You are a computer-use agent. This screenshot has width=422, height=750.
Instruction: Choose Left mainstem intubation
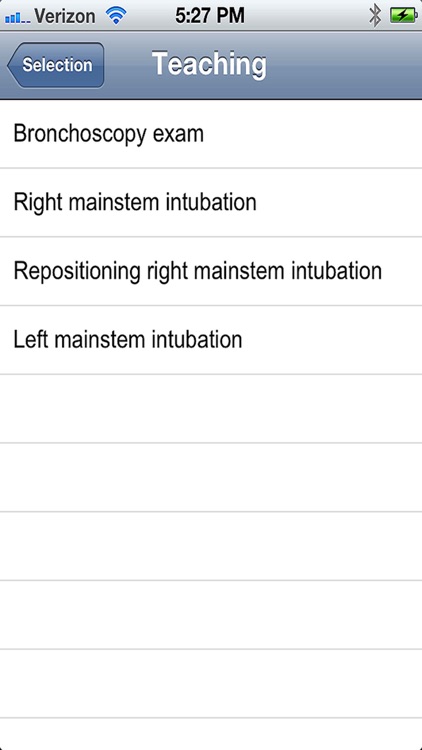(211, 340)
